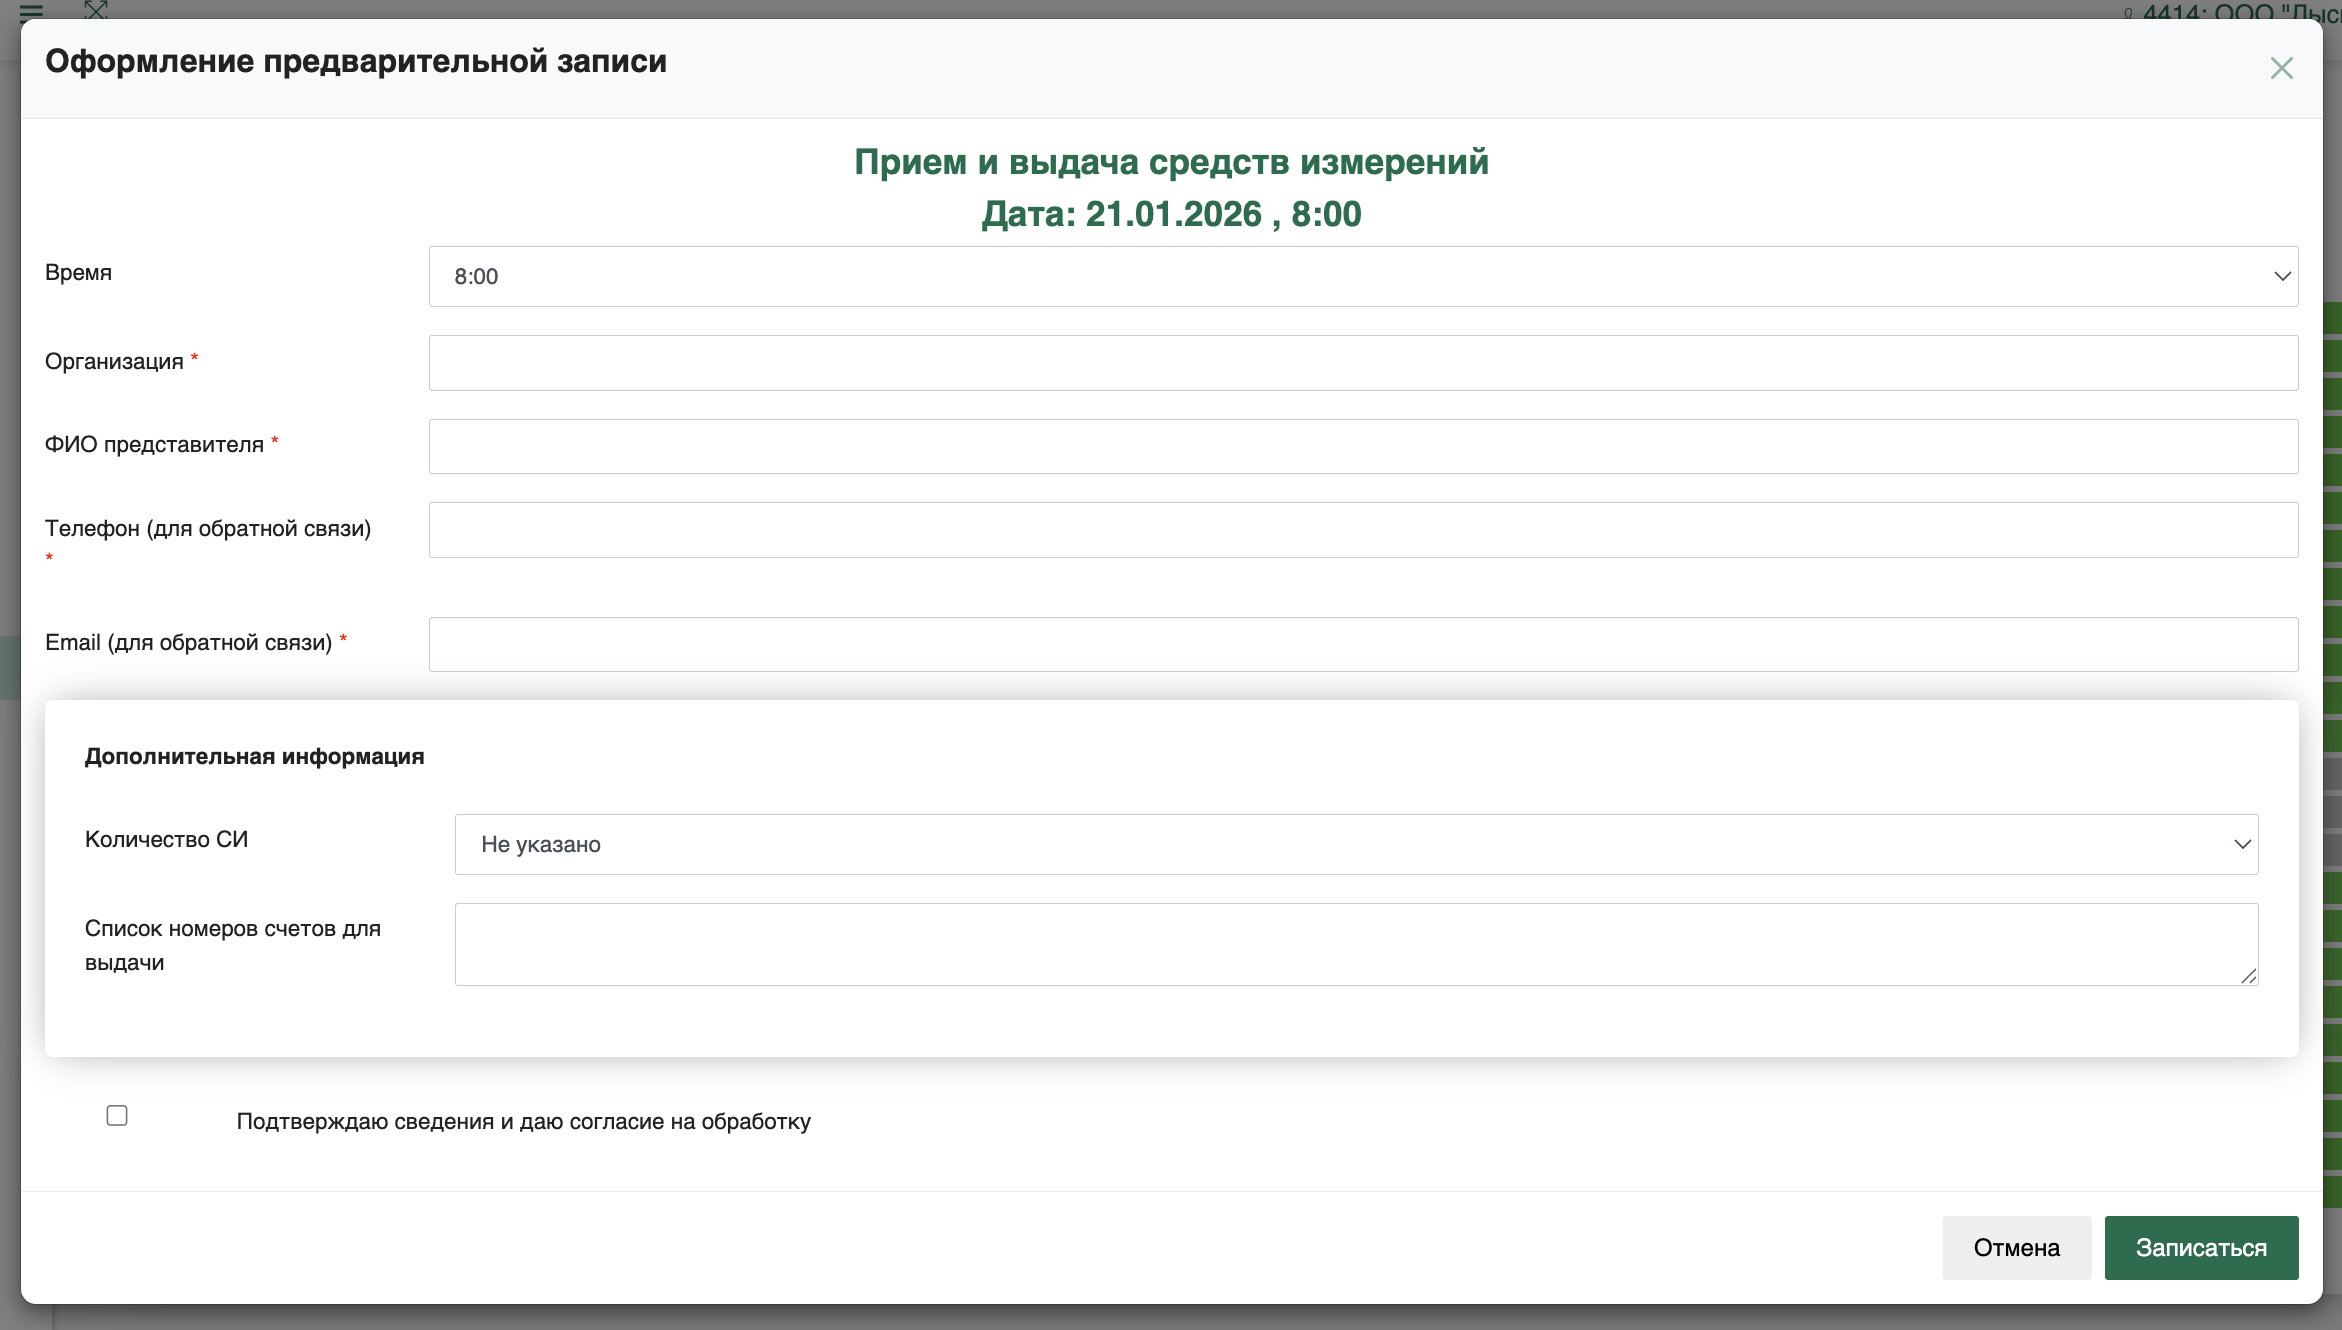Click the Количество СИ label

pyautogui.click(x=166, y=839)
